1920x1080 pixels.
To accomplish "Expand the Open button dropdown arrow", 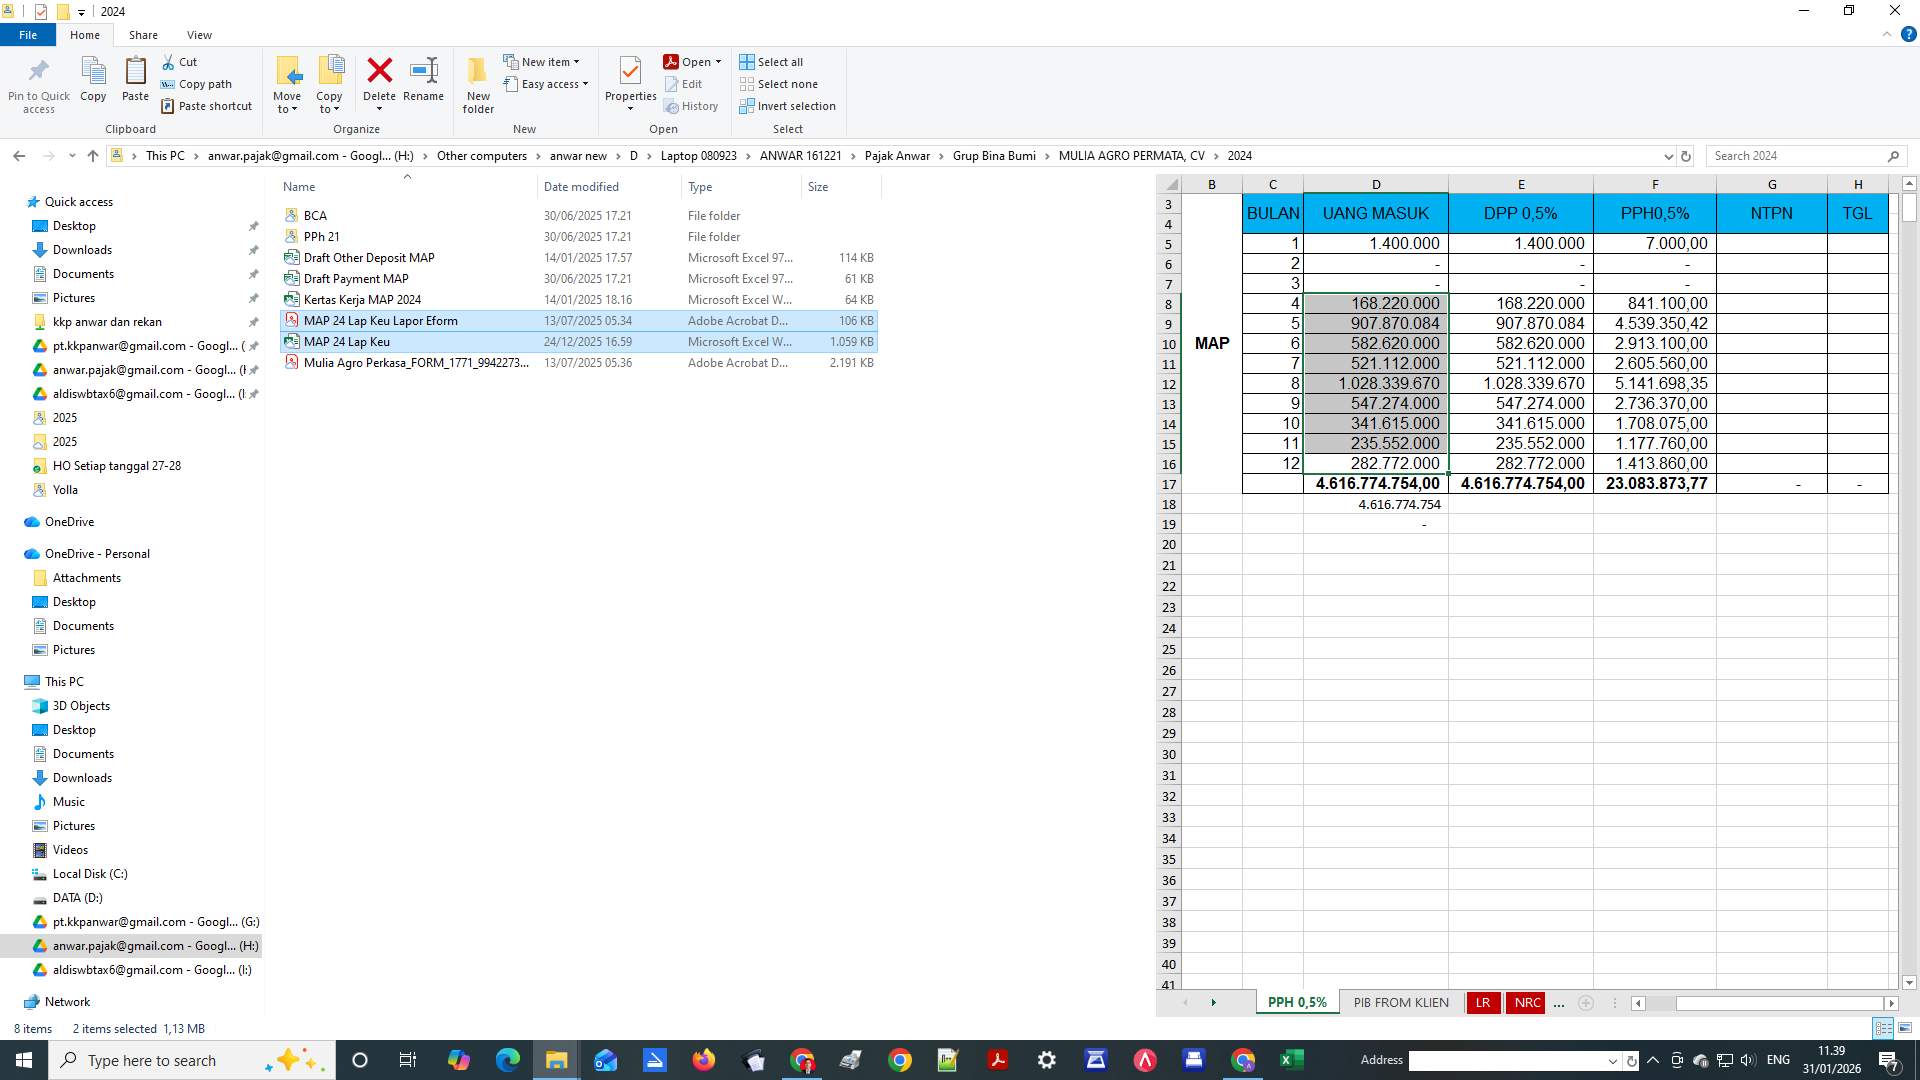I will coord(716,61).
